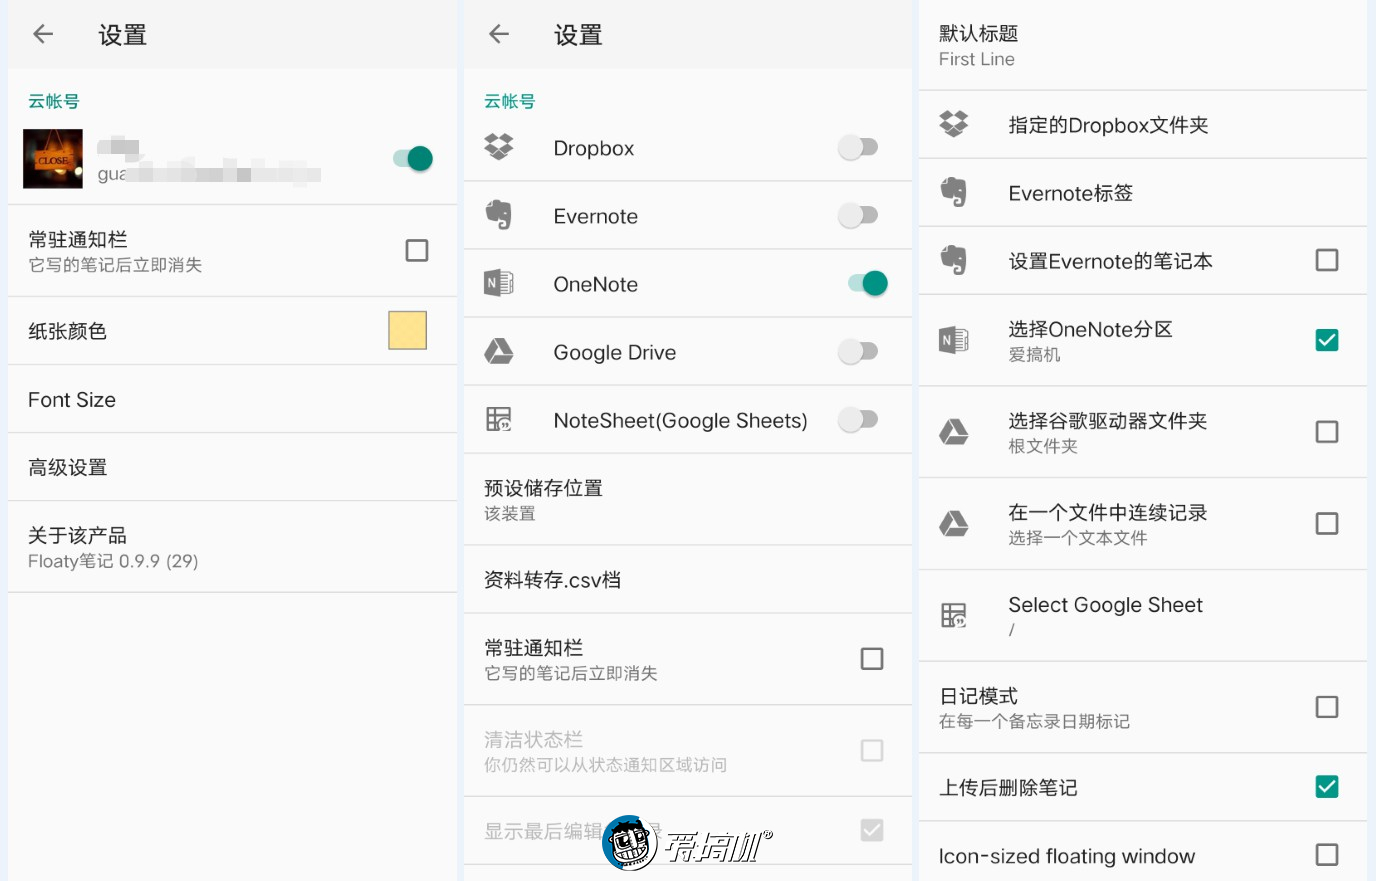Click the back arrow on settings page

pos(42,34)
